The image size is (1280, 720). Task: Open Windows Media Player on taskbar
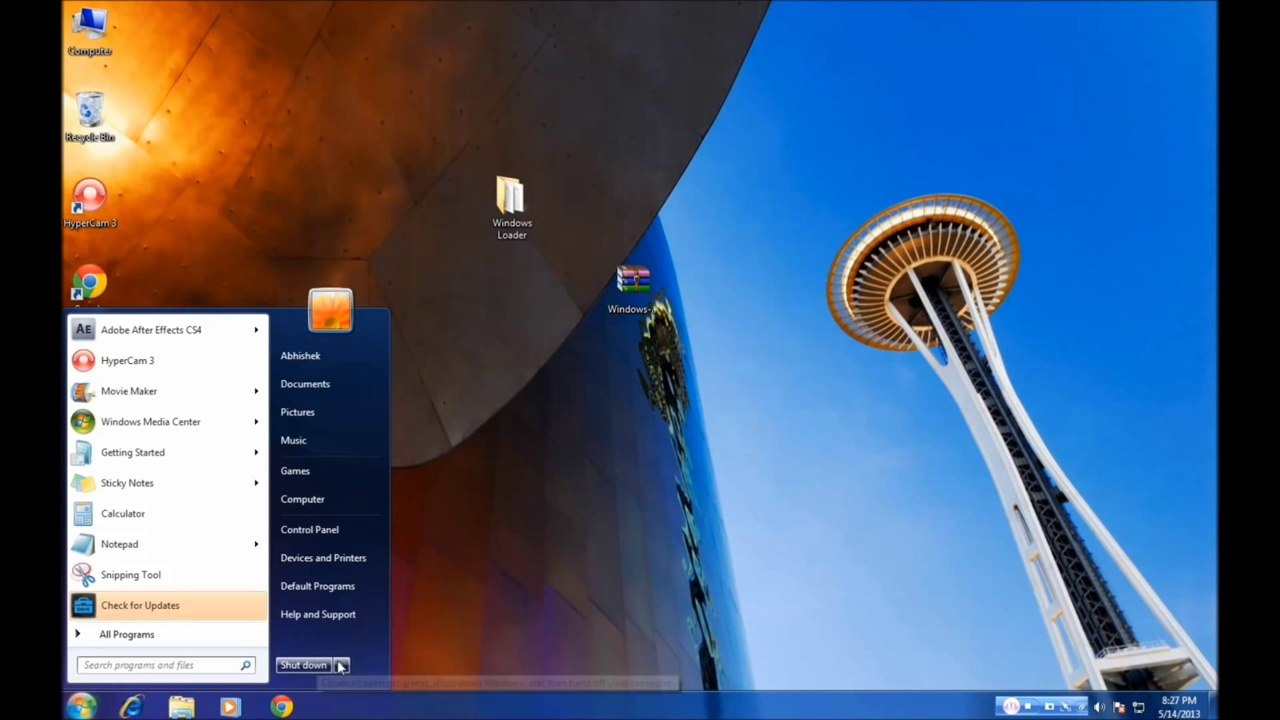[231, 707]
